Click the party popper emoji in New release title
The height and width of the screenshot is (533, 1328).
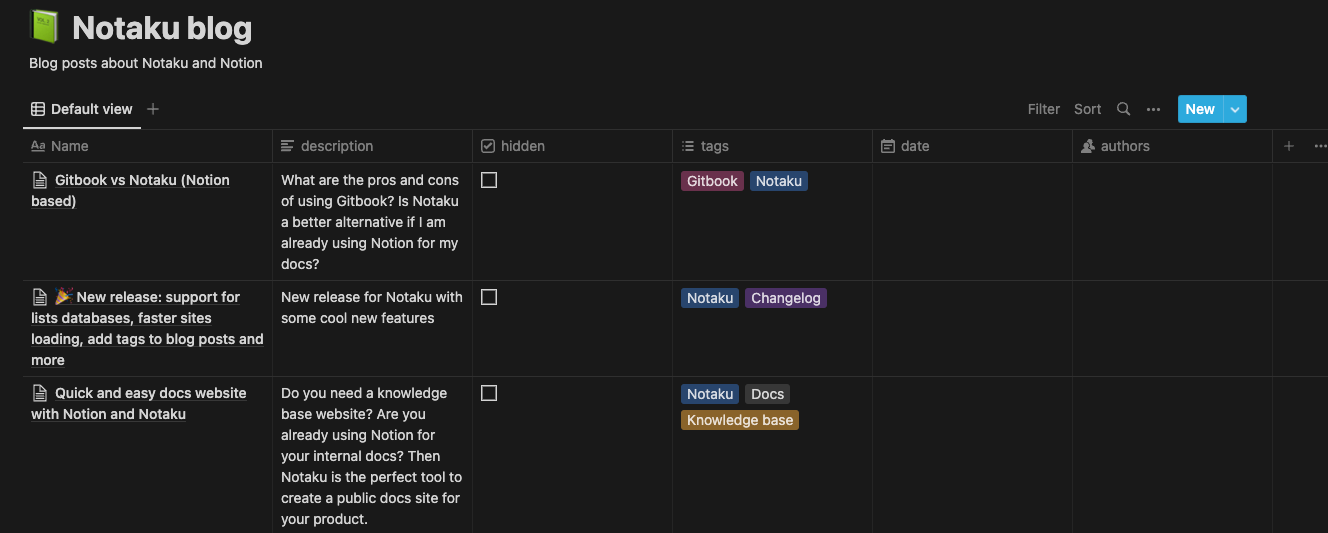click(64, 296)
